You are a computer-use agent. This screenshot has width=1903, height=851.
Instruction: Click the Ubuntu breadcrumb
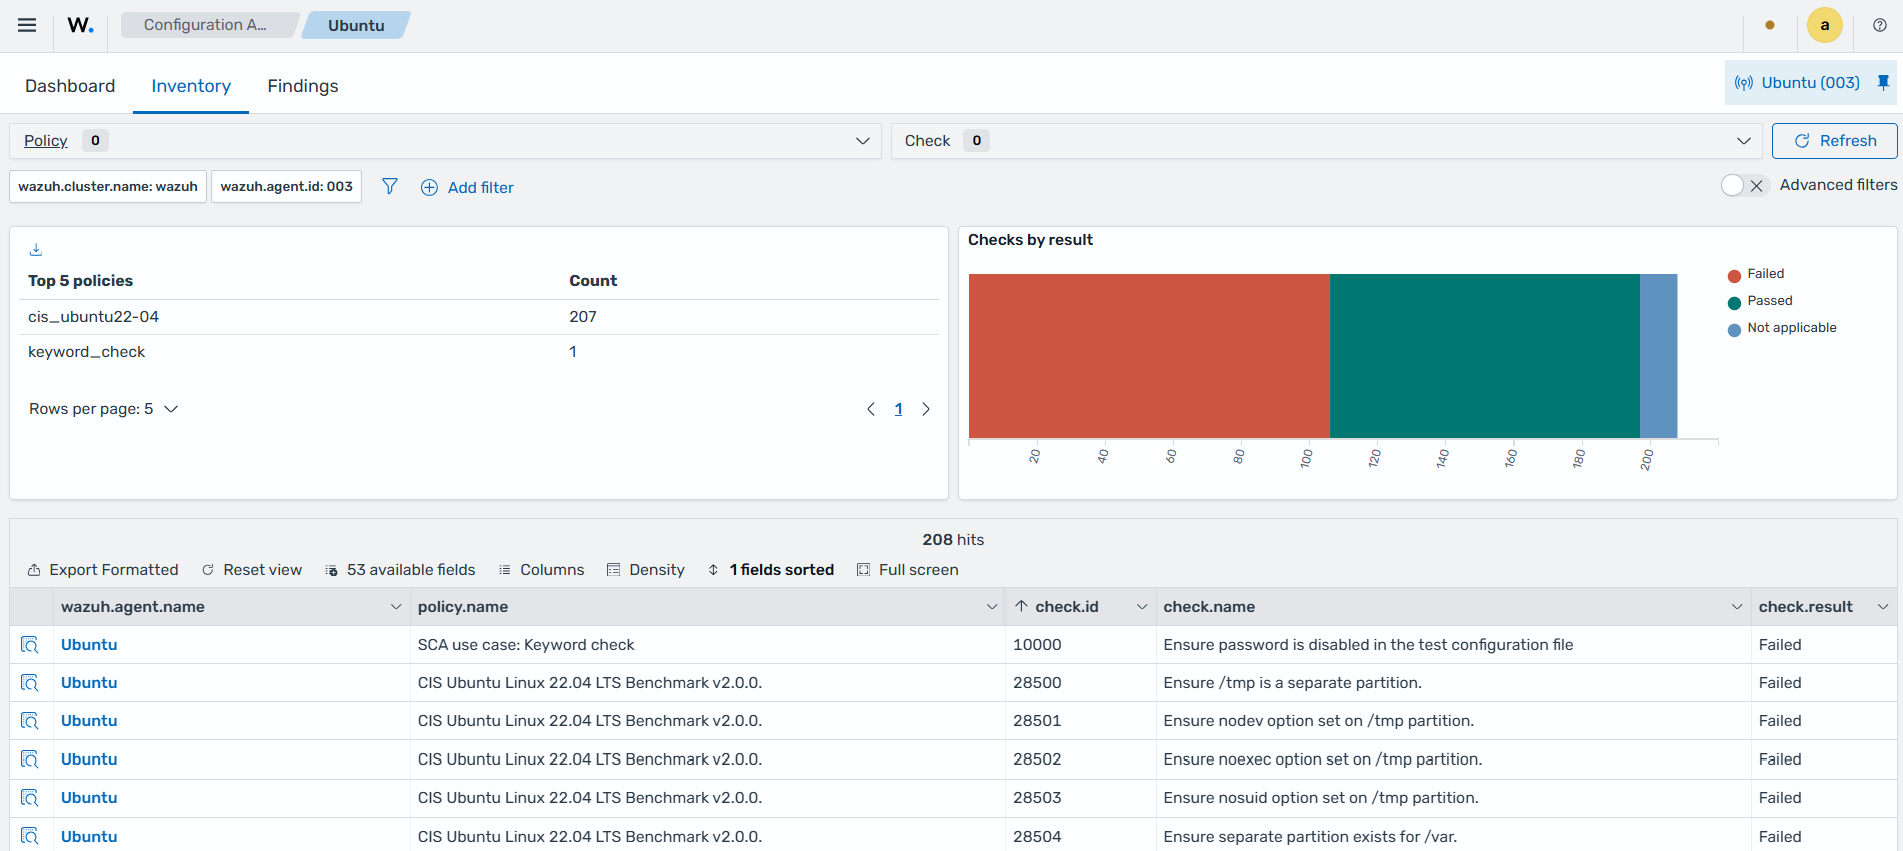pyautogui.click(x=356, y=25)
